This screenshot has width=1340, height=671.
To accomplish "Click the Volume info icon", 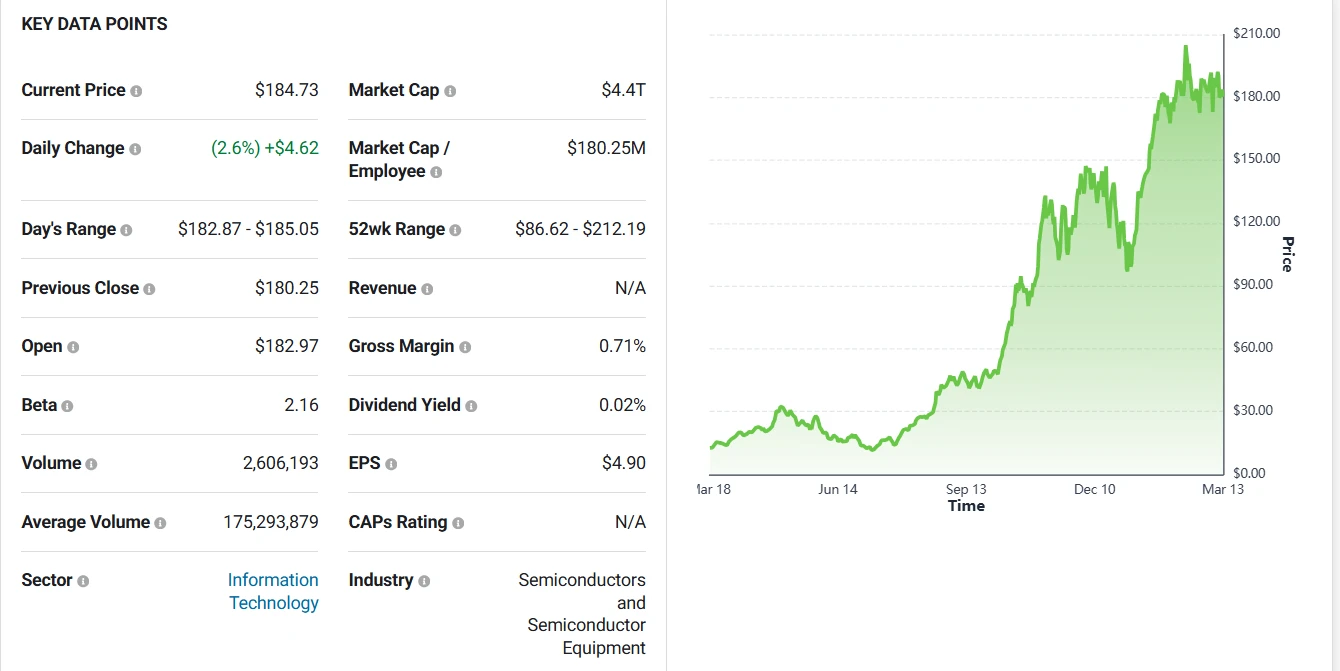I will 91,464.
